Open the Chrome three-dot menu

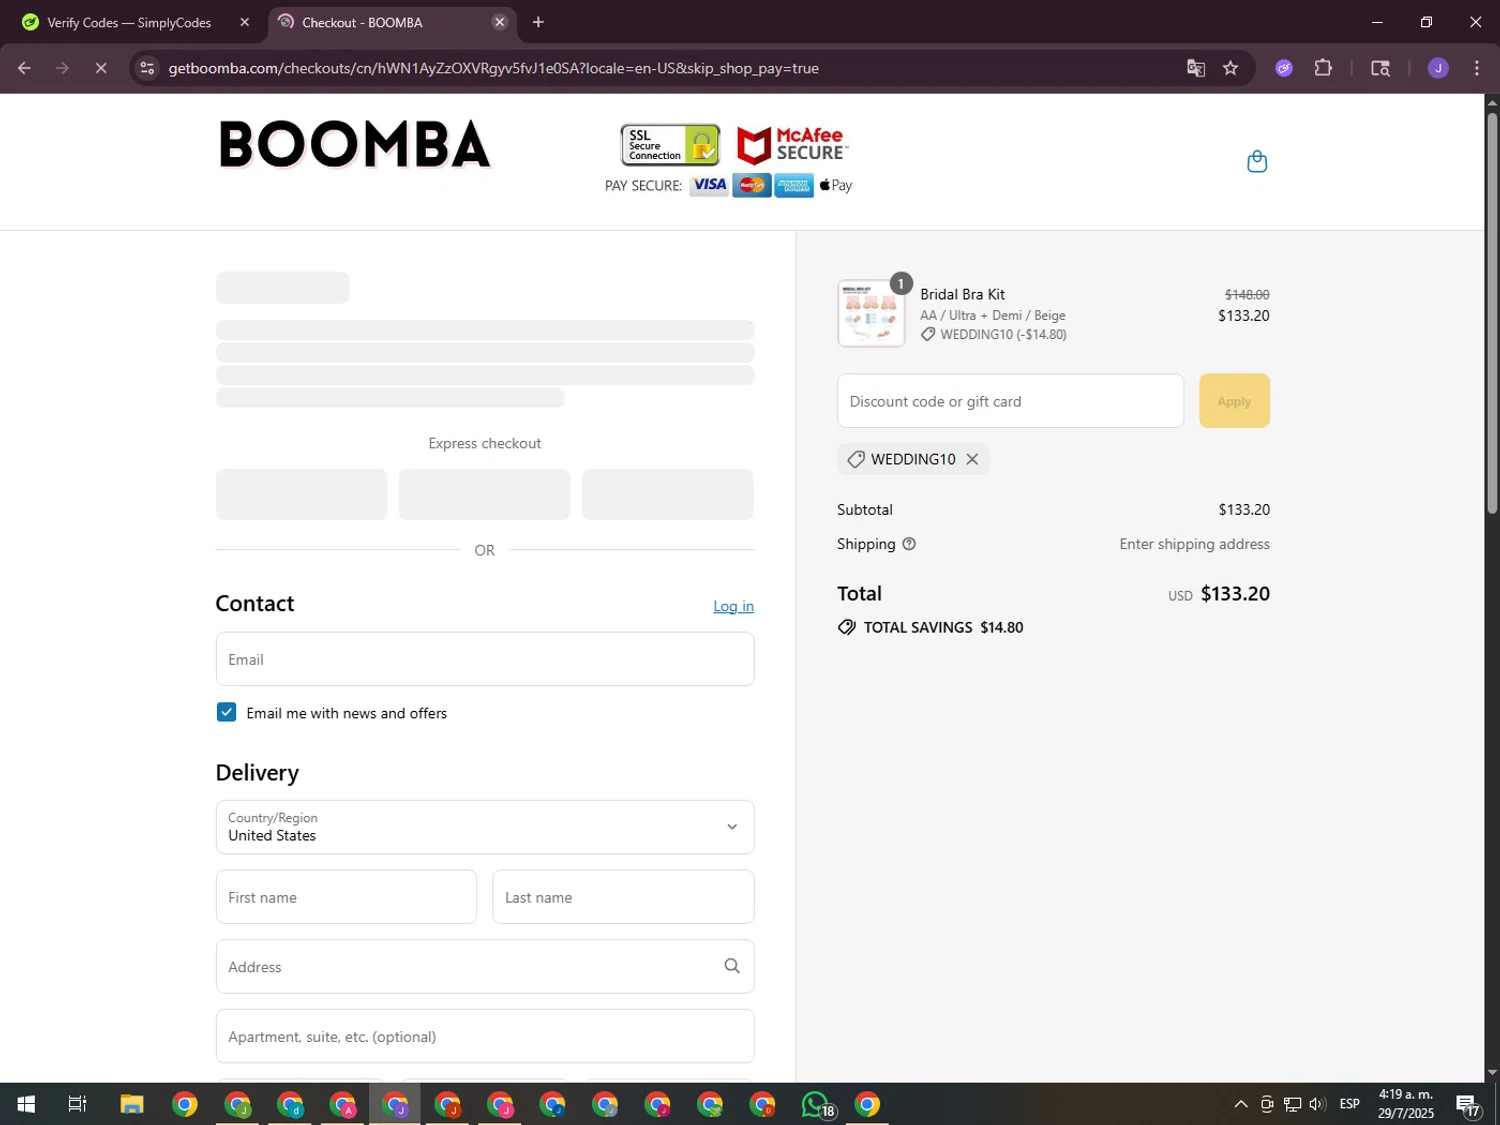1477,68
